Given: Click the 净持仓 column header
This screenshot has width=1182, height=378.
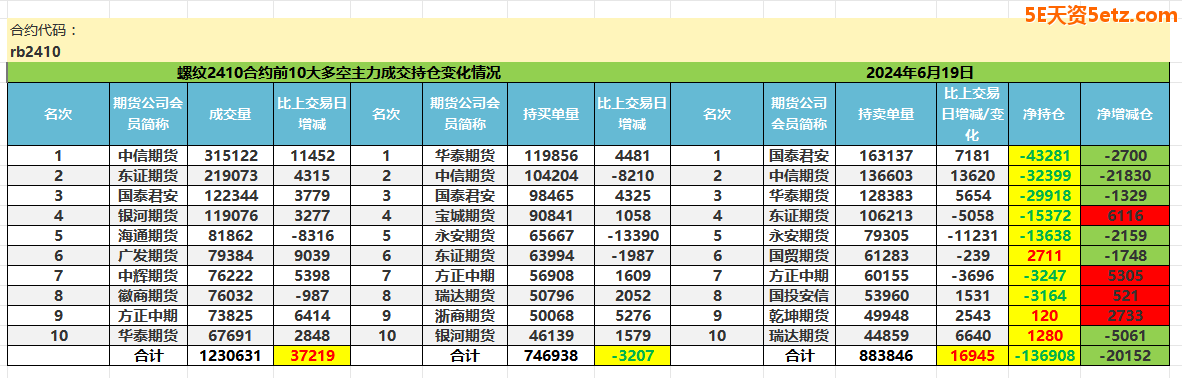Looking at the screenshot, I should click(x=1044, y=114).
